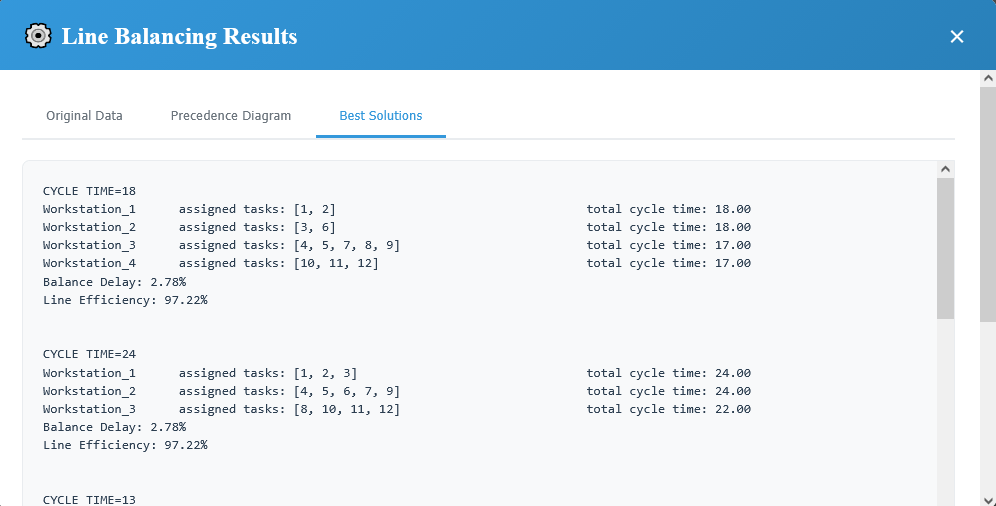The image size is (996, 506).
Task: Click the results panel scrollbar up arrow
Action: tap(945, 169)
